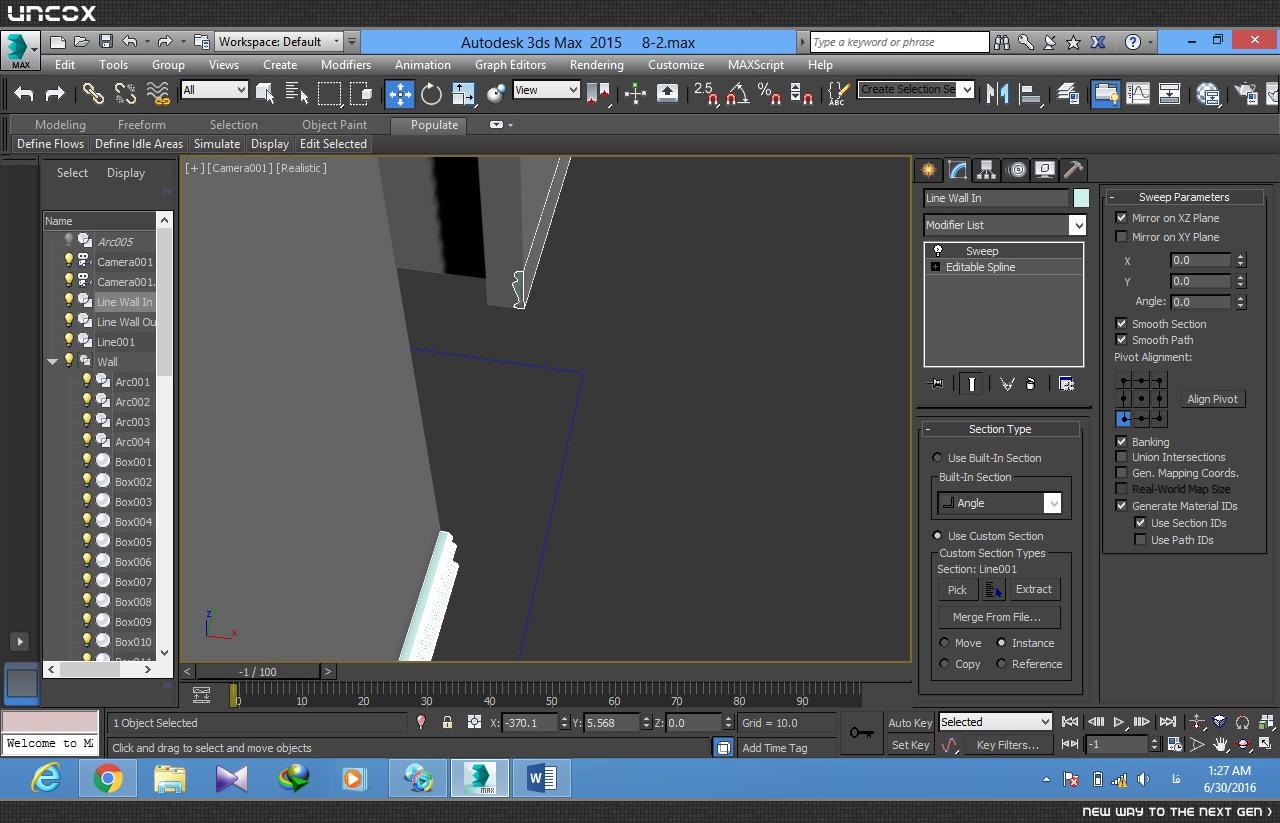Toggle the Angle Snap icon
The height and width of the screenshot is (823, 1280).
pos(737,94)
